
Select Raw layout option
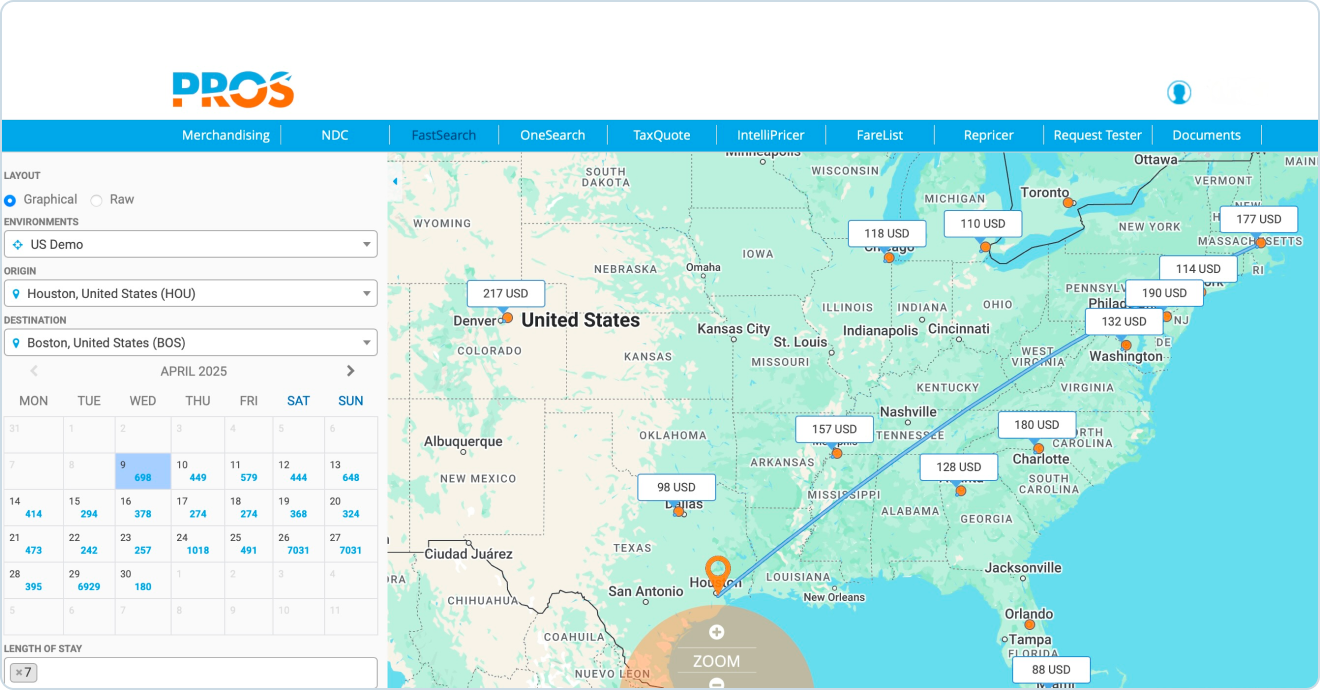(96, 200)
